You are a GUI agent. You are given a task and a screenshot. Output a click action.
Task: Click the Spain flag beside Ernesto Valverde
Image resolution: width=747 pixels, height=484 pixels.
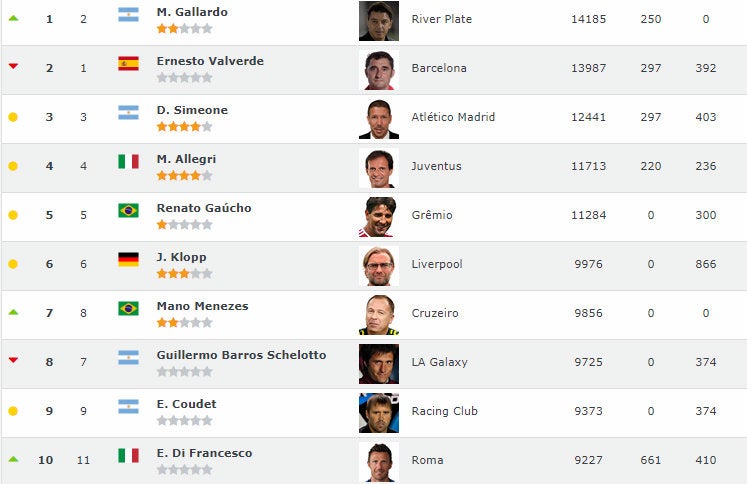tap(128, 64)
